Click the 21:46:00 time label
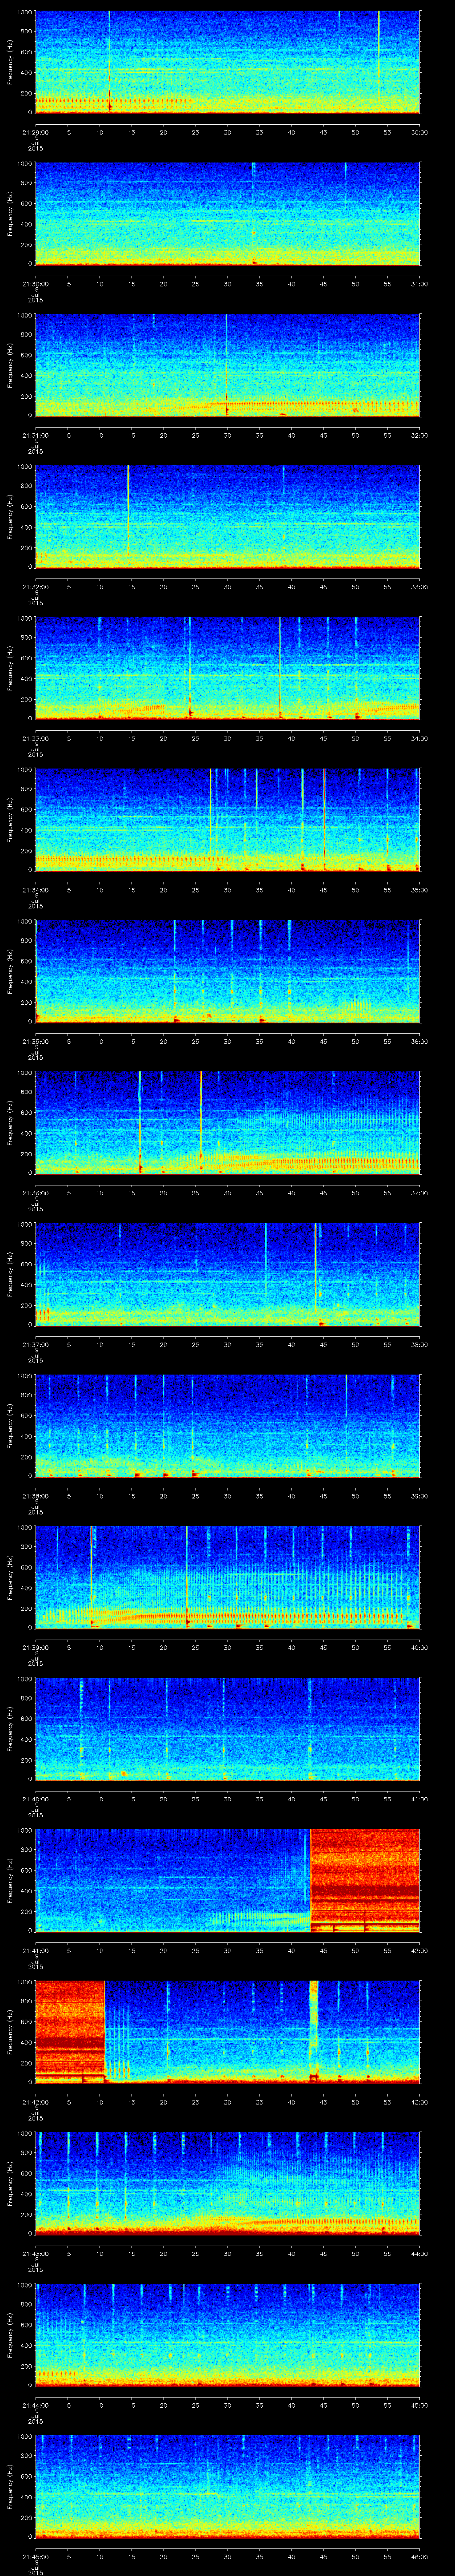This screenshot has width=455, height=2576. [x=420, y=2555]
